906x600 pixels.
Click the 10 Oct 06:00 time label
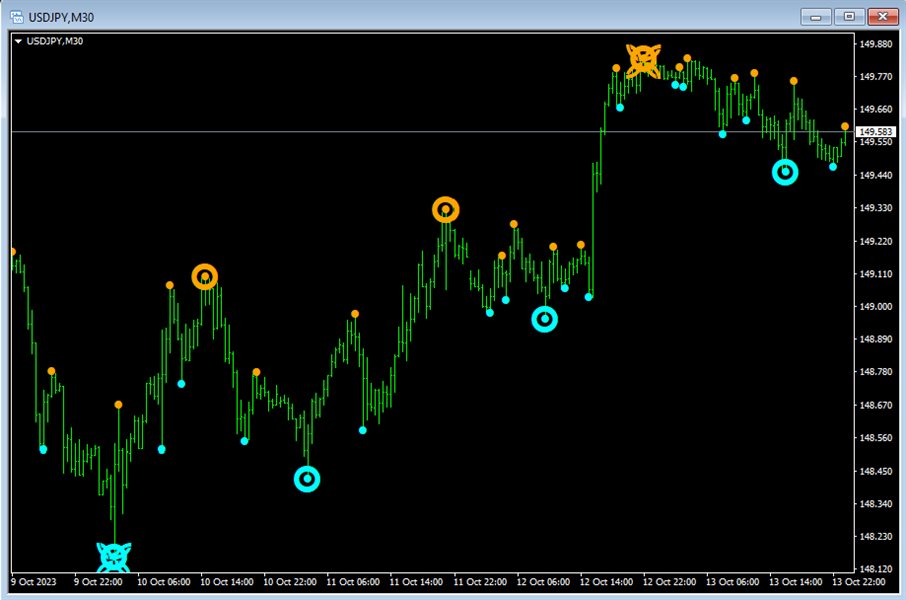pos(164,582)
